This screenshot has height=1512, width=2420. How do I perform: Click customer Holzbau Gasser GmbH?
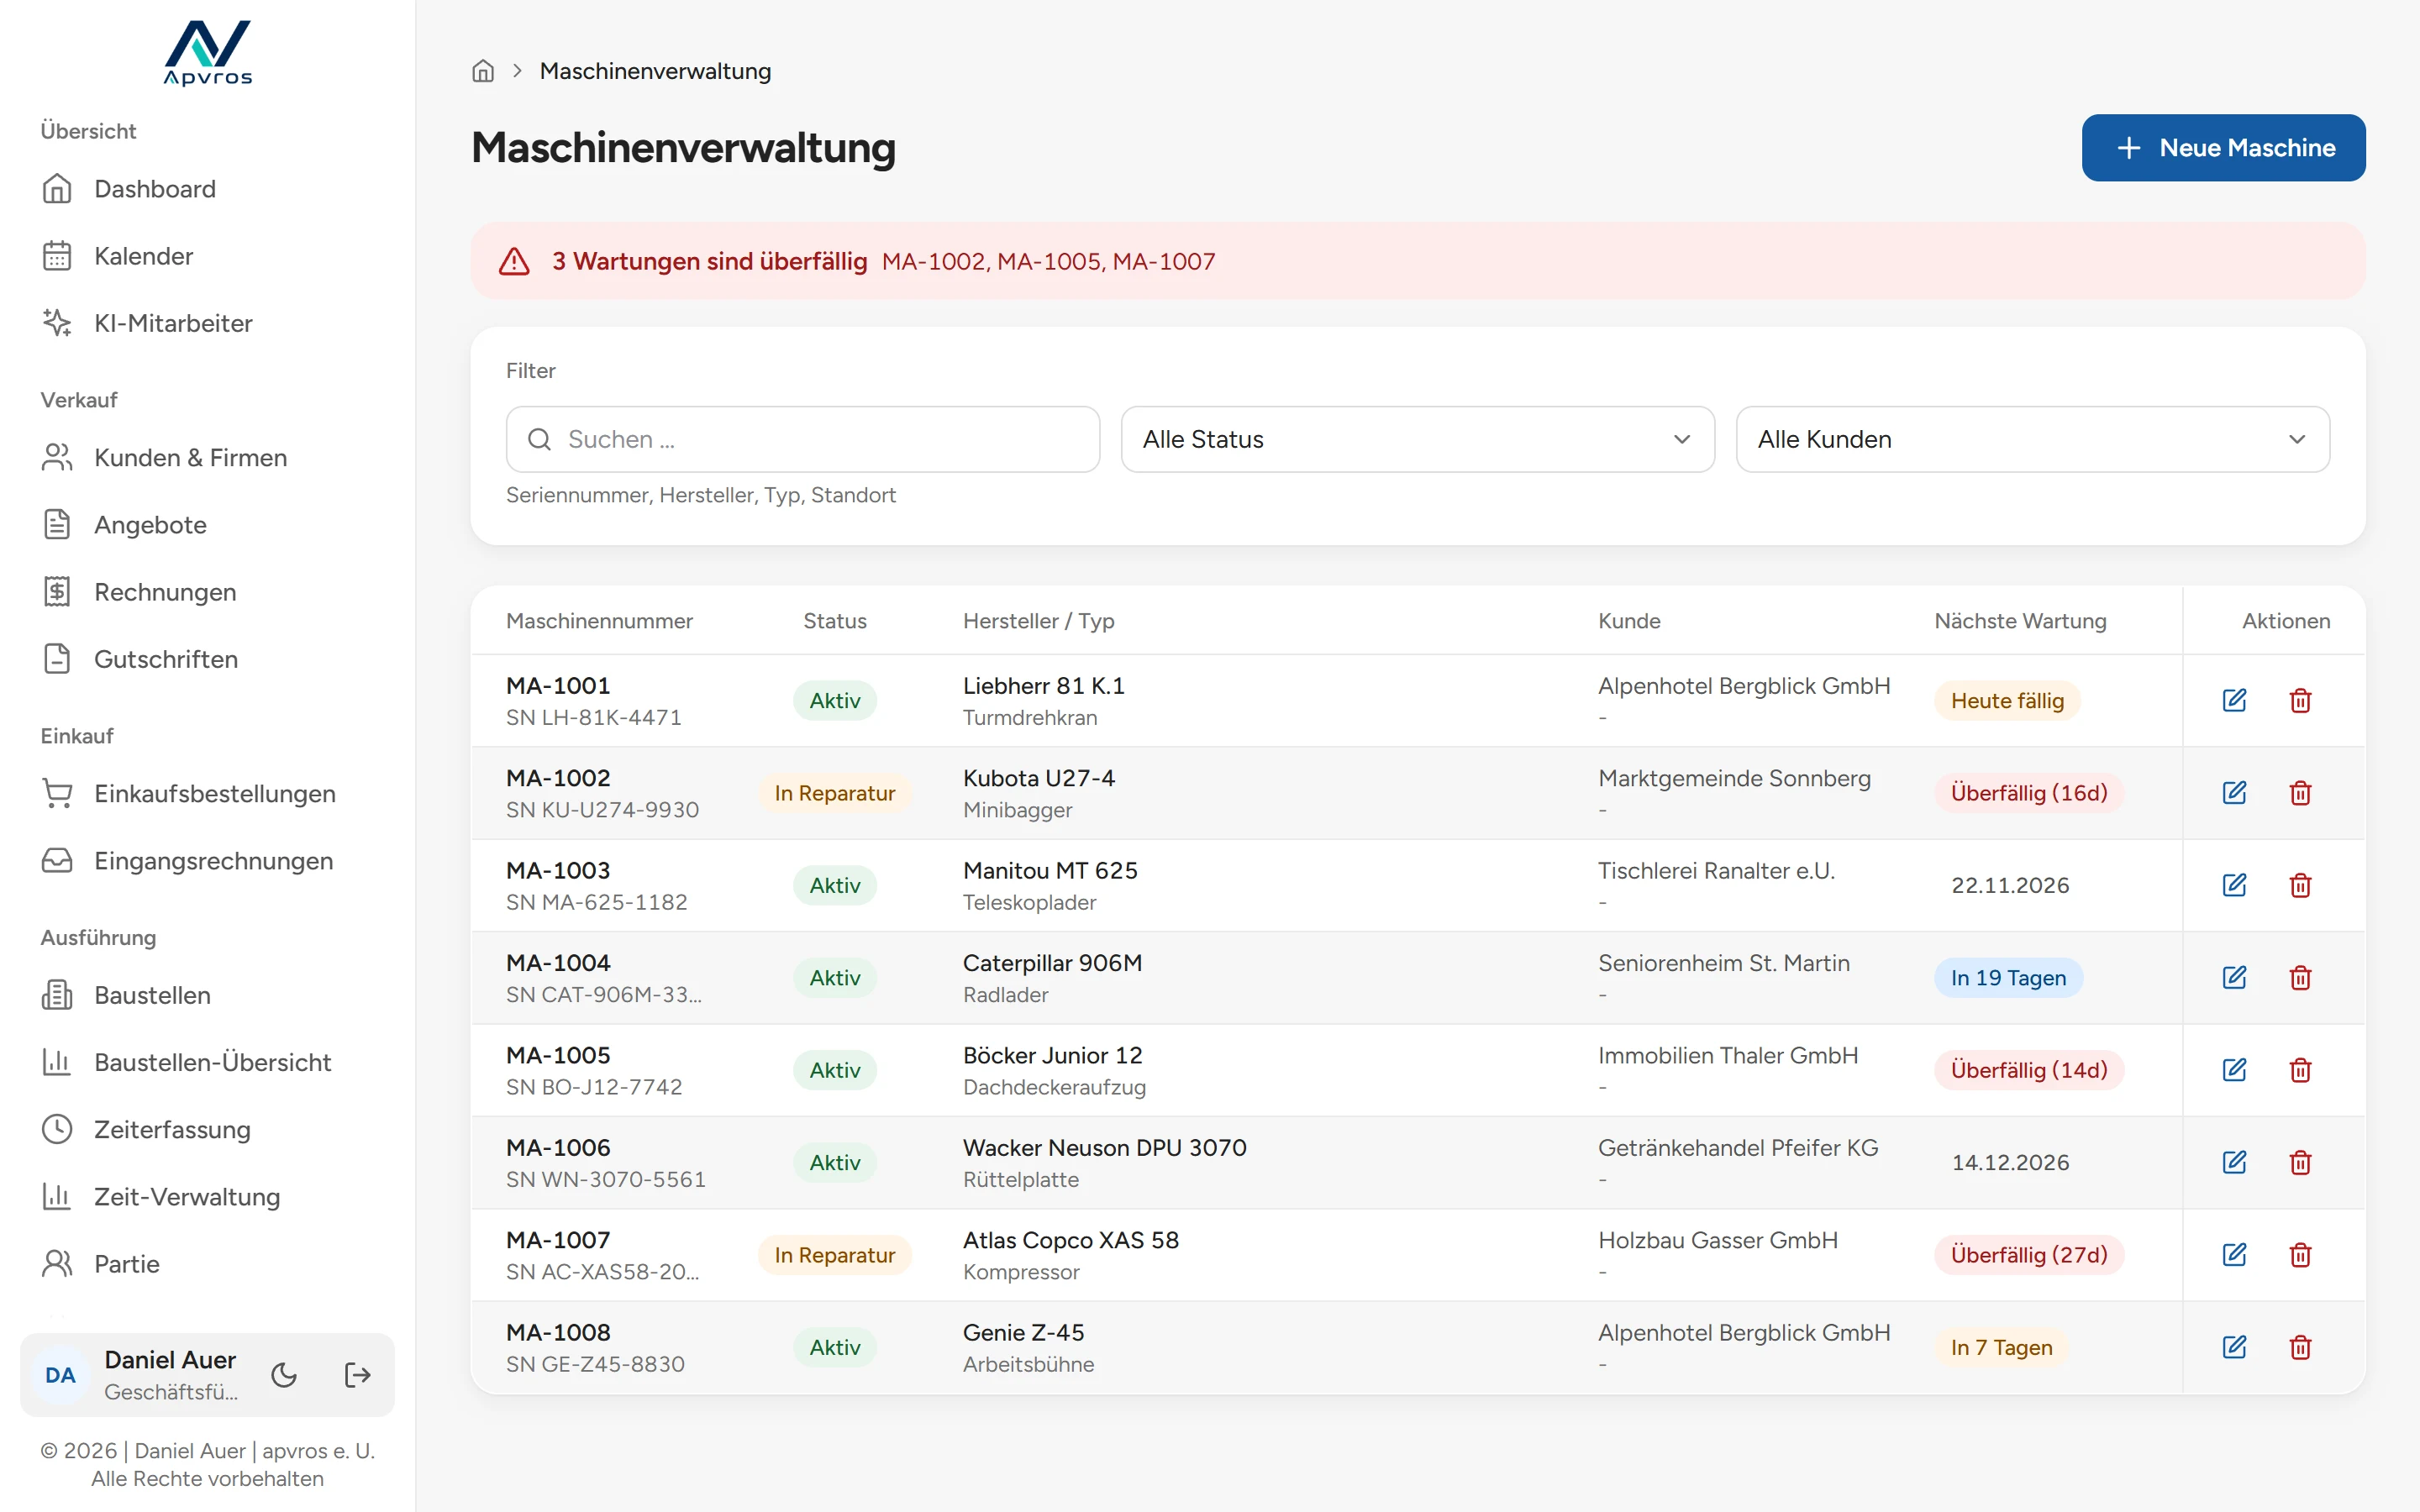pyautogui.click(x=1717, y=1240)
